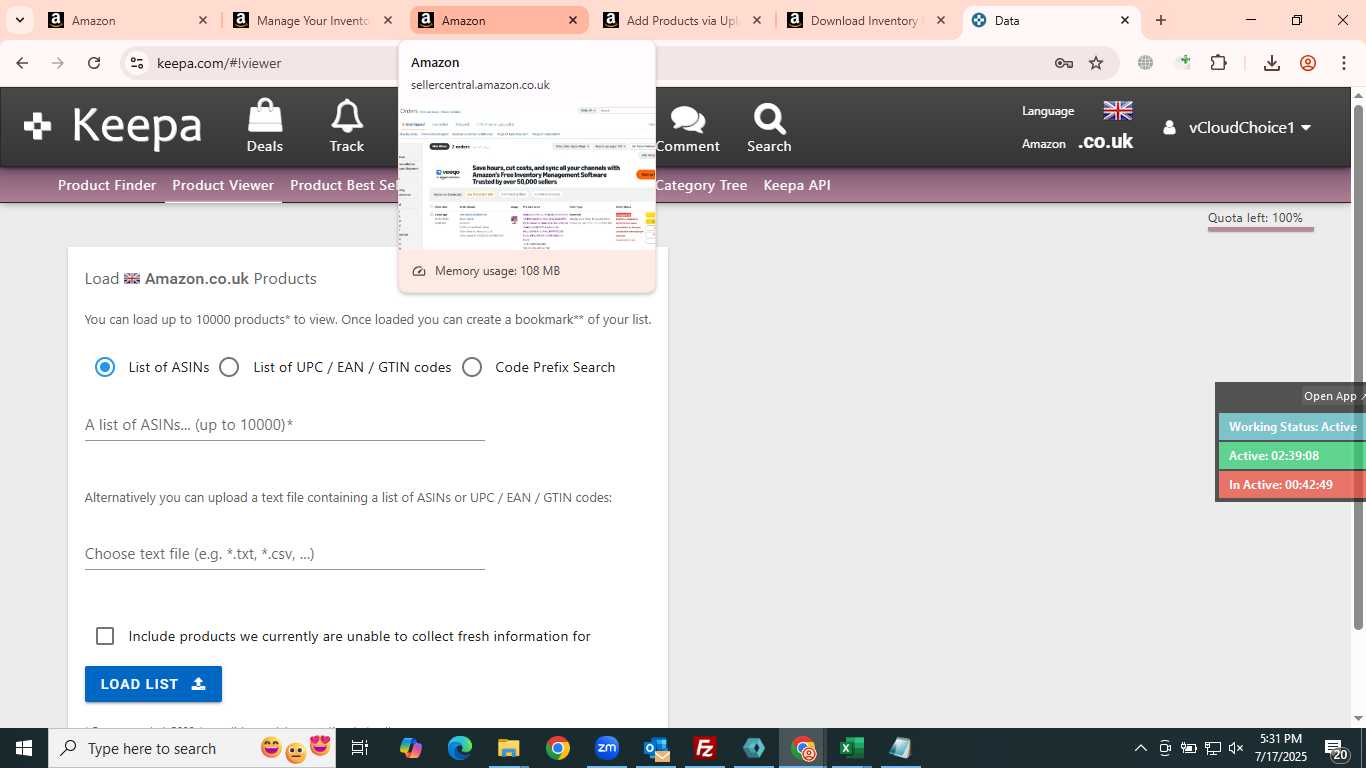The height and width of the screenshot is (768, 1366).
Task: Click the list of ASINs input field
Action: (x=285, y=425)
